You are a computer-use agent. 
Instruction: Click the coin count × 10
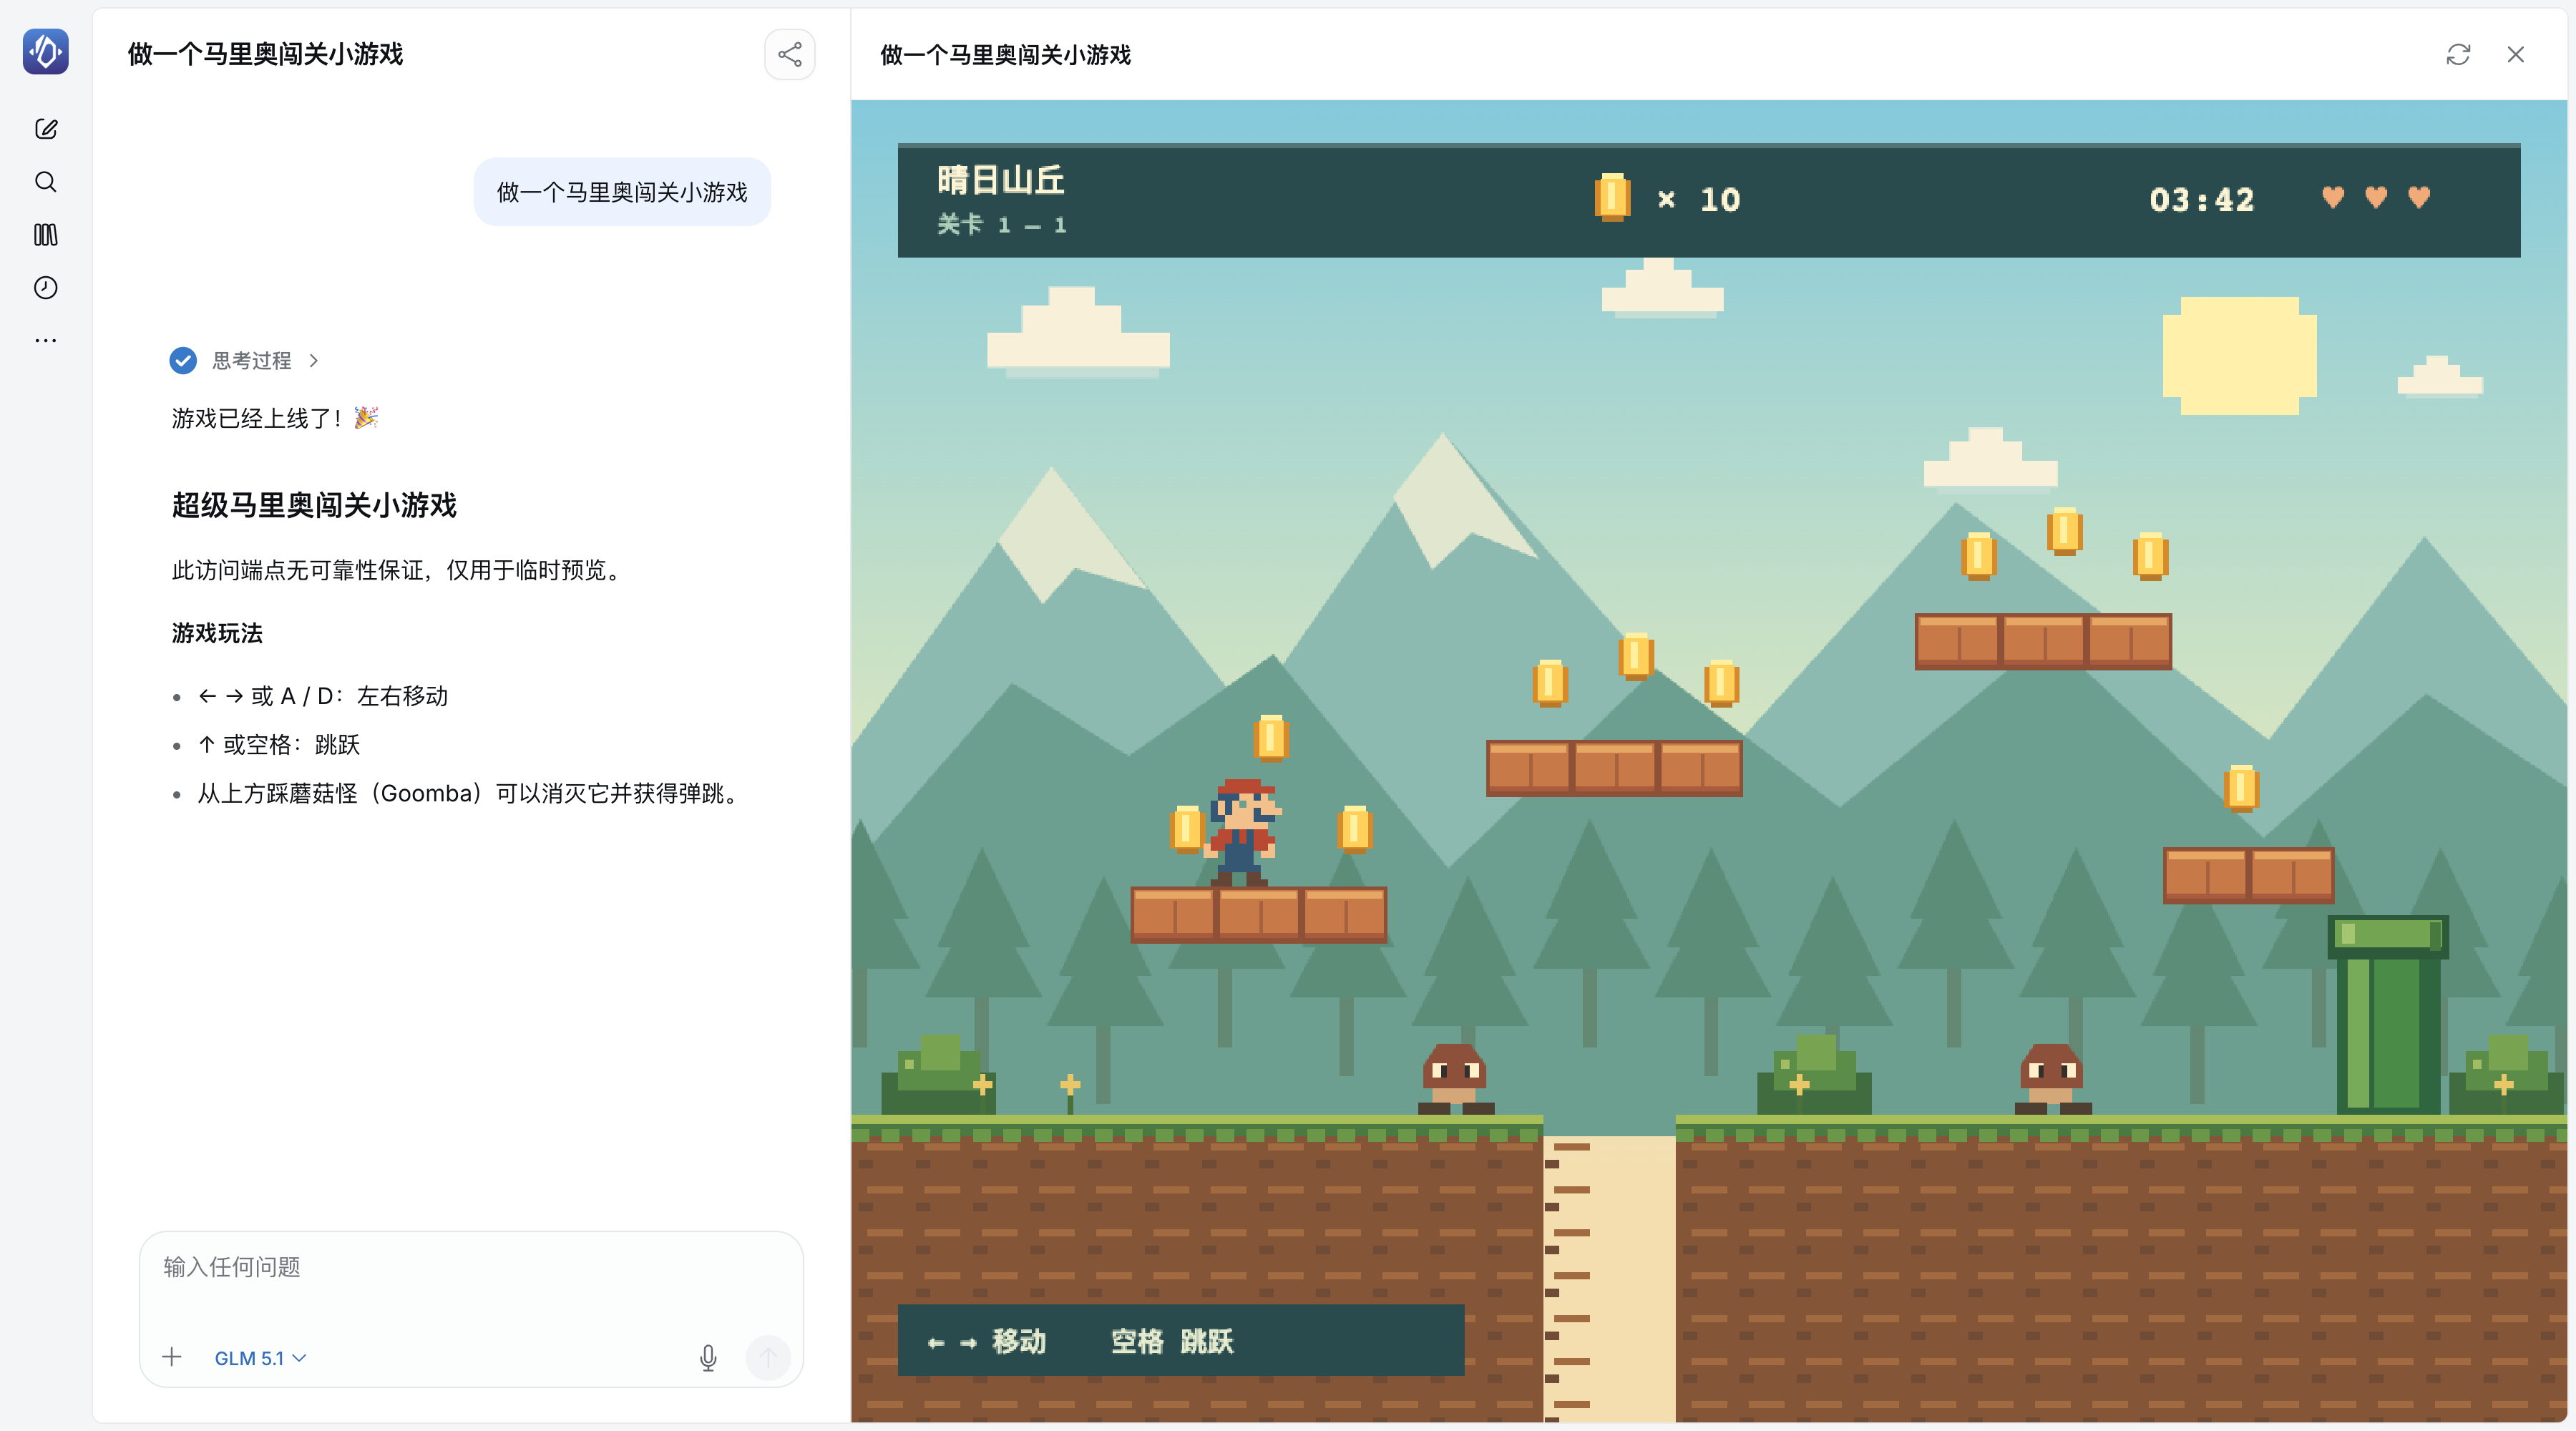1699,199
